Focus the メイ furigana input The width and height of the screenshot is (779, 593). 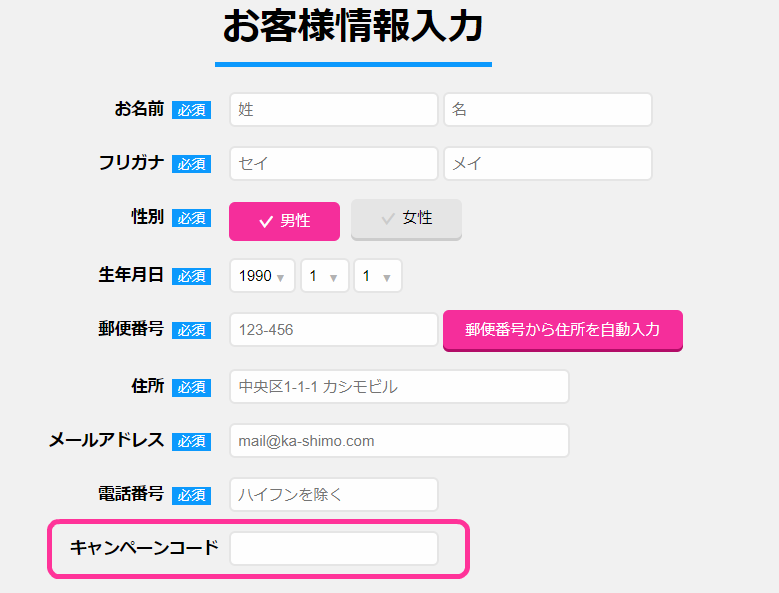coord(547,164)
